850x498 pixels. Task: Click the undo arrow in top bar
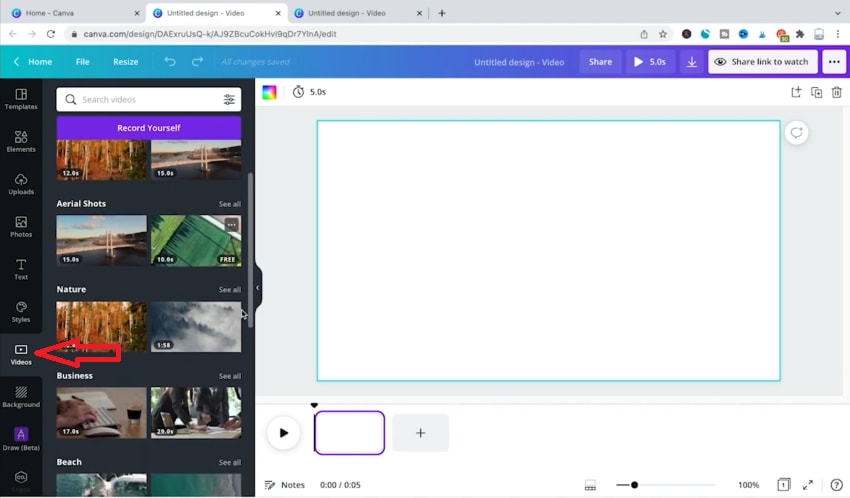pyautogui.click(x=170, y=62)
